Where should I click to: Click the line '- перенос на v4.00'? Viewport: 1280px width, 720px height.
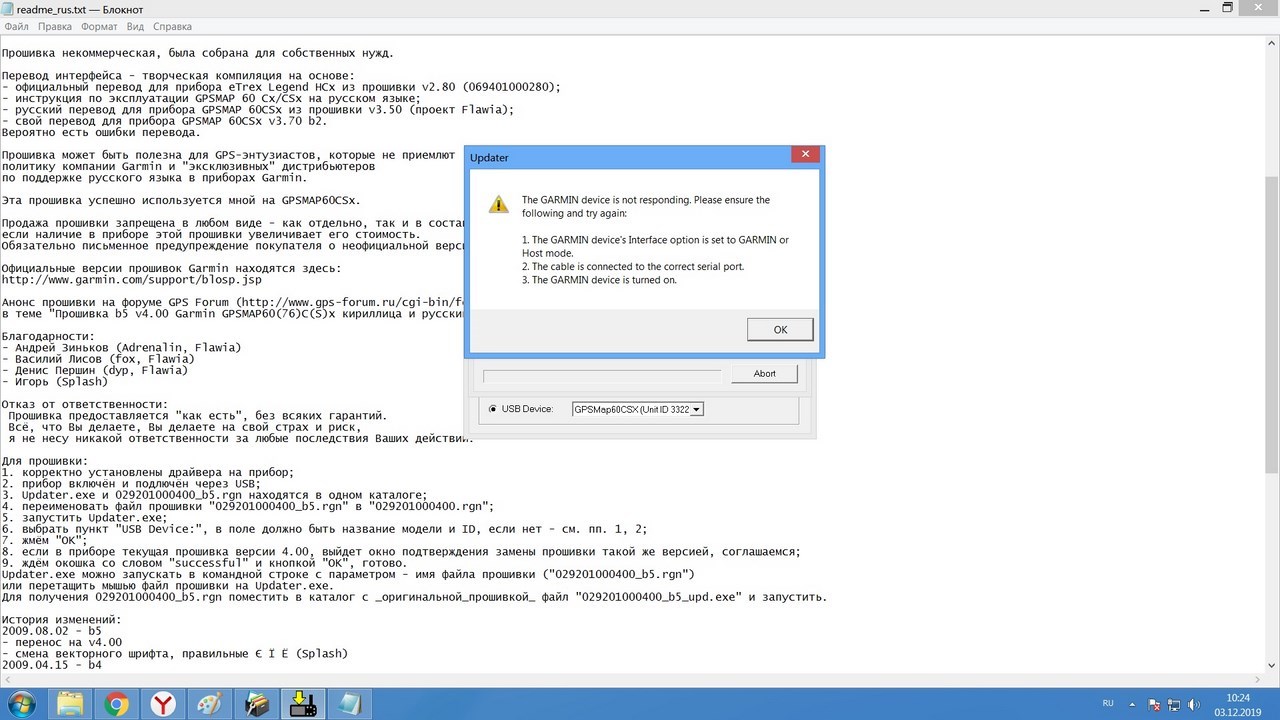tap(61, 642)
